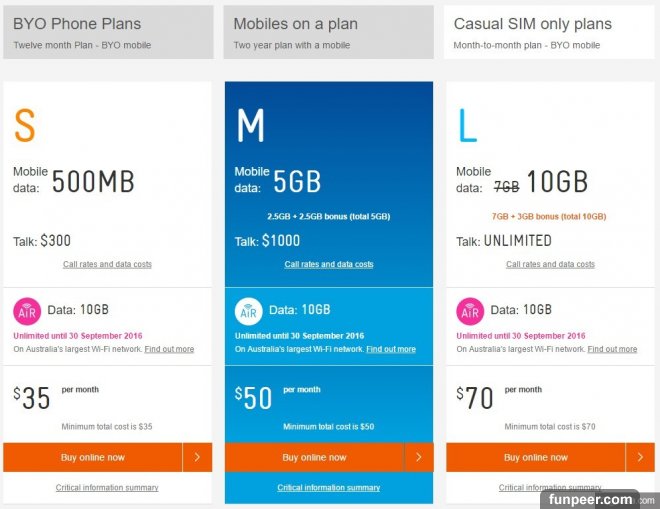This screenshot has height=509, width=660.
Task: Select the Casual SIM only plans tab
Action: tap(548, 32)
